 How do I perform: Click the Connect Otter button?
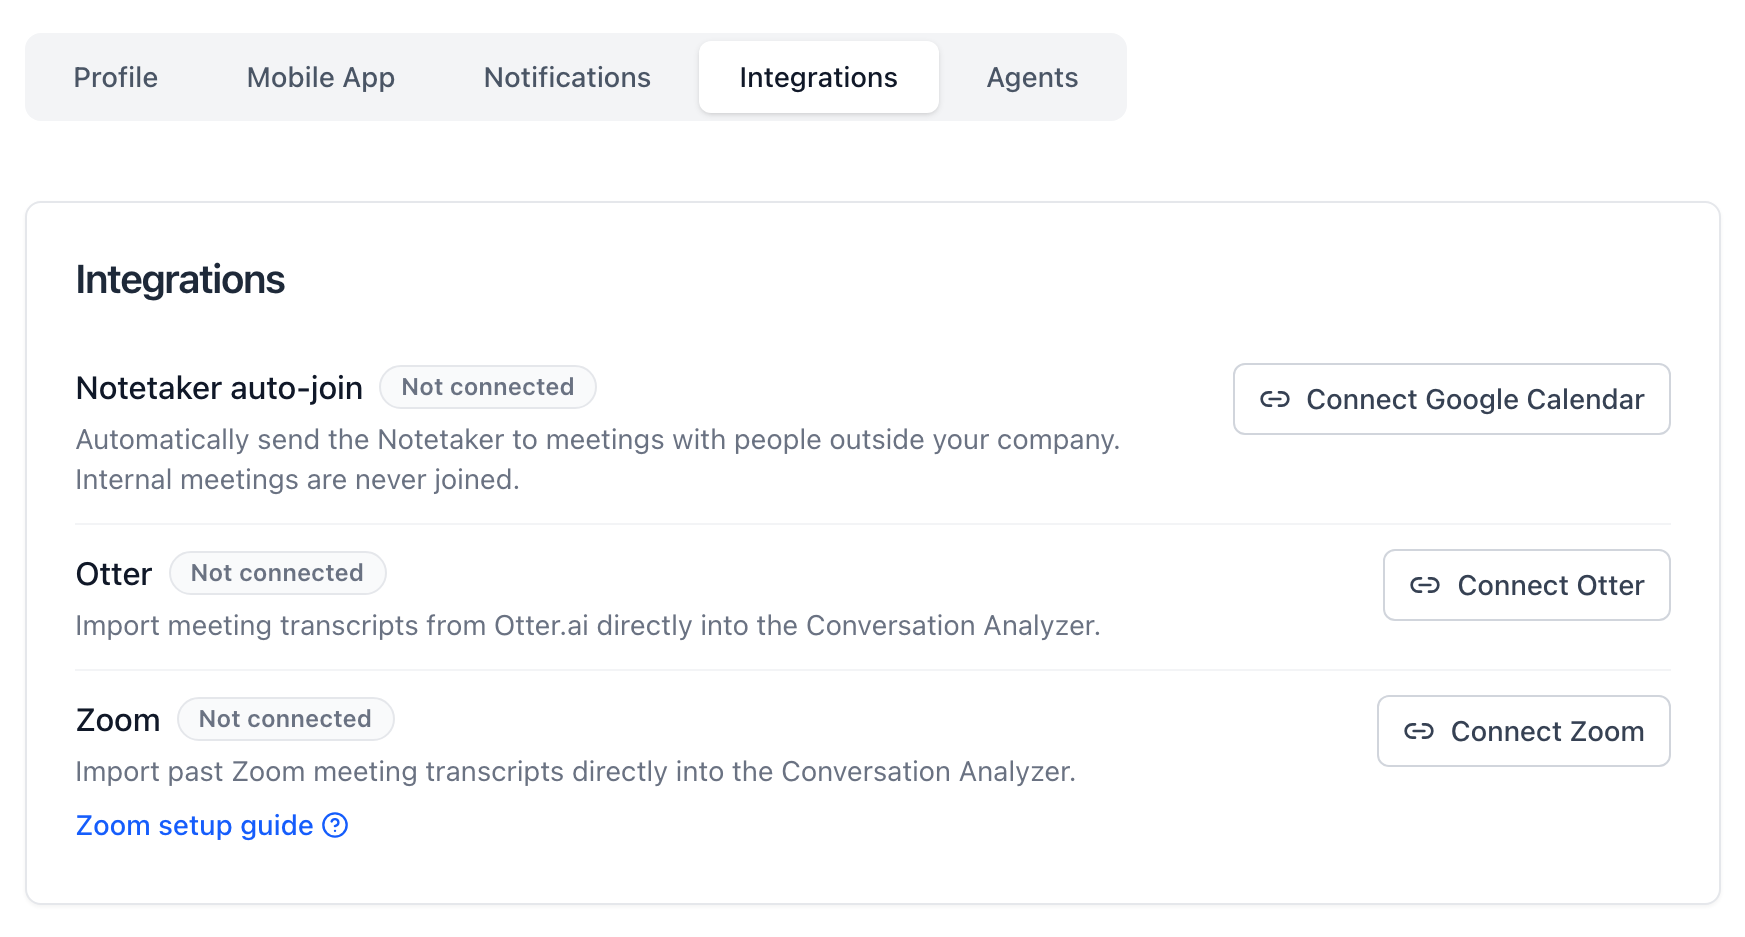click(x=1526, y=585)
